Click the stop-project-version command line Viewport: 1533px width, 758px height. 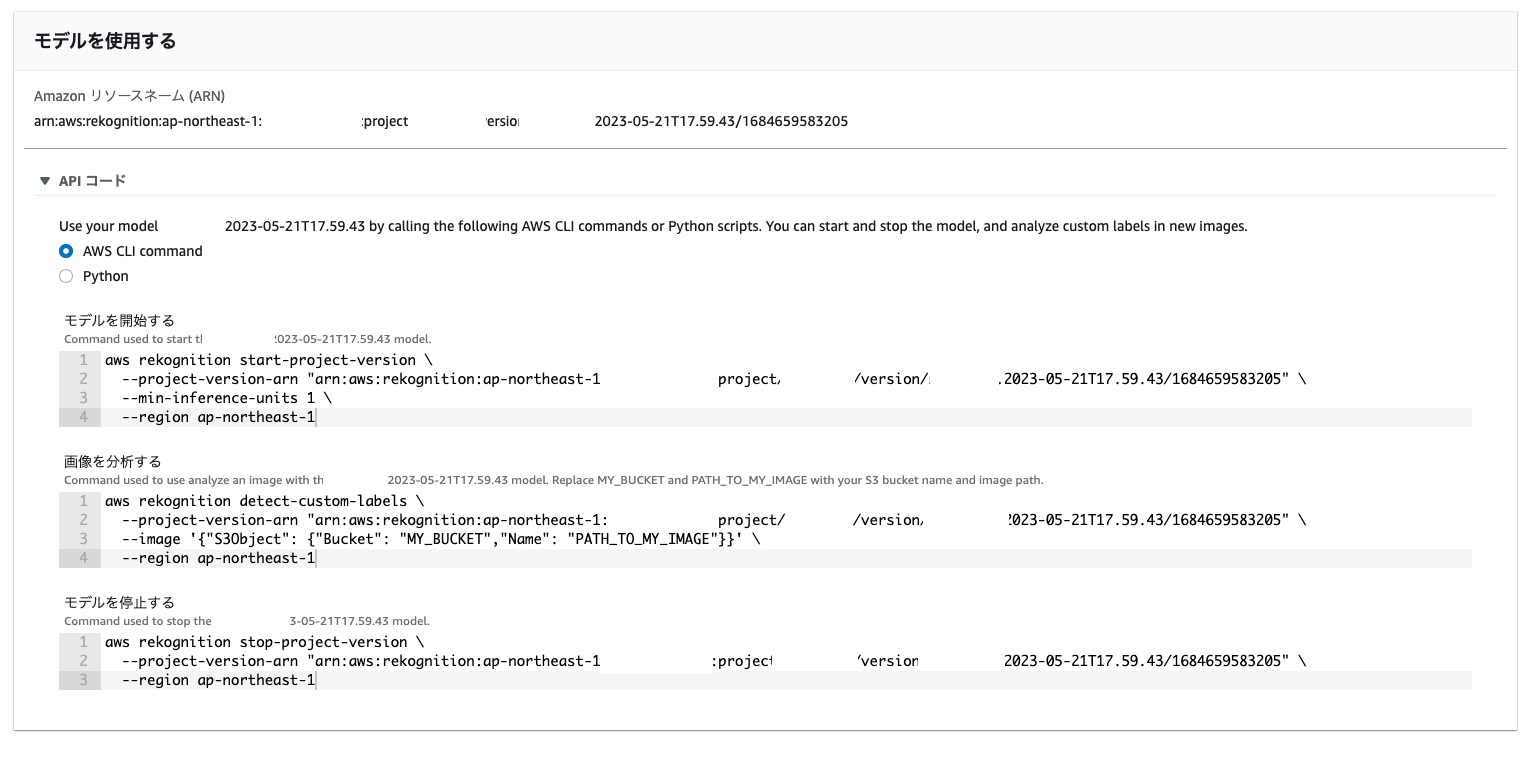(265, 642)
